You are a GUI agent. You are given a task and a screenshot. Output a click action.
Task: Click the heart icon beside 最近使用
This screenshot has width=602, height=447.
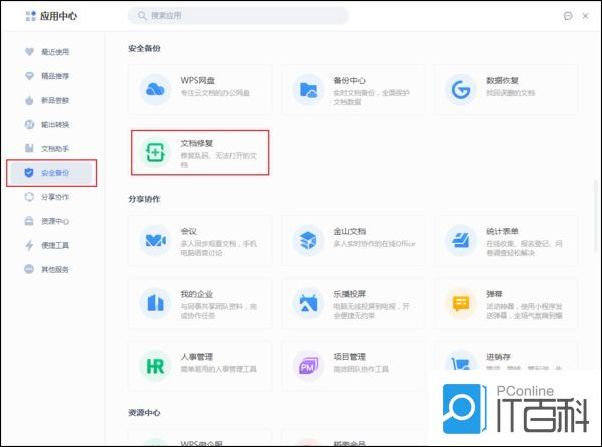pyautogui.click(x=29, y=51)
